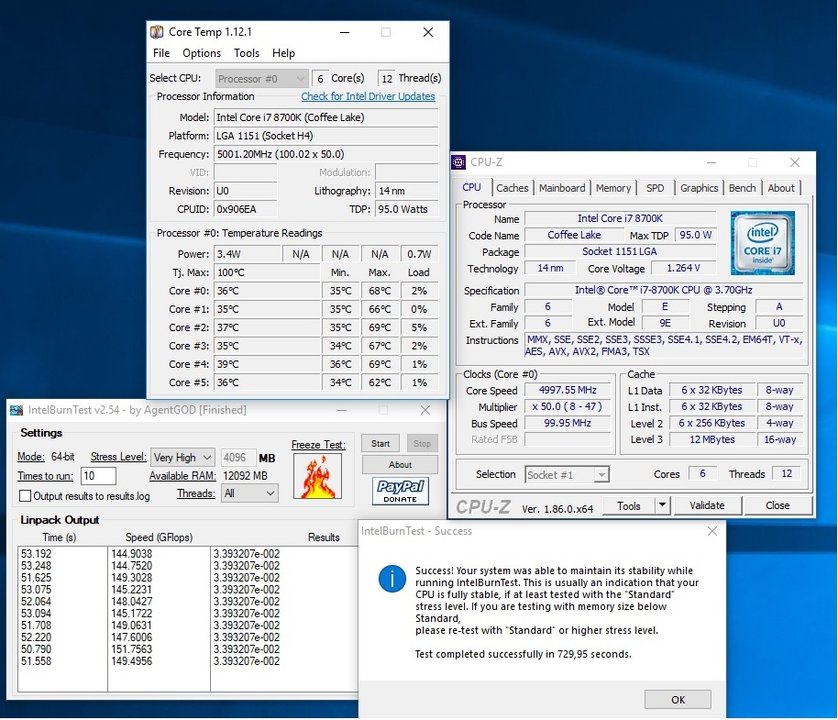
Task: Click the Speed (GFlops) column header
Action: (159, 537)
